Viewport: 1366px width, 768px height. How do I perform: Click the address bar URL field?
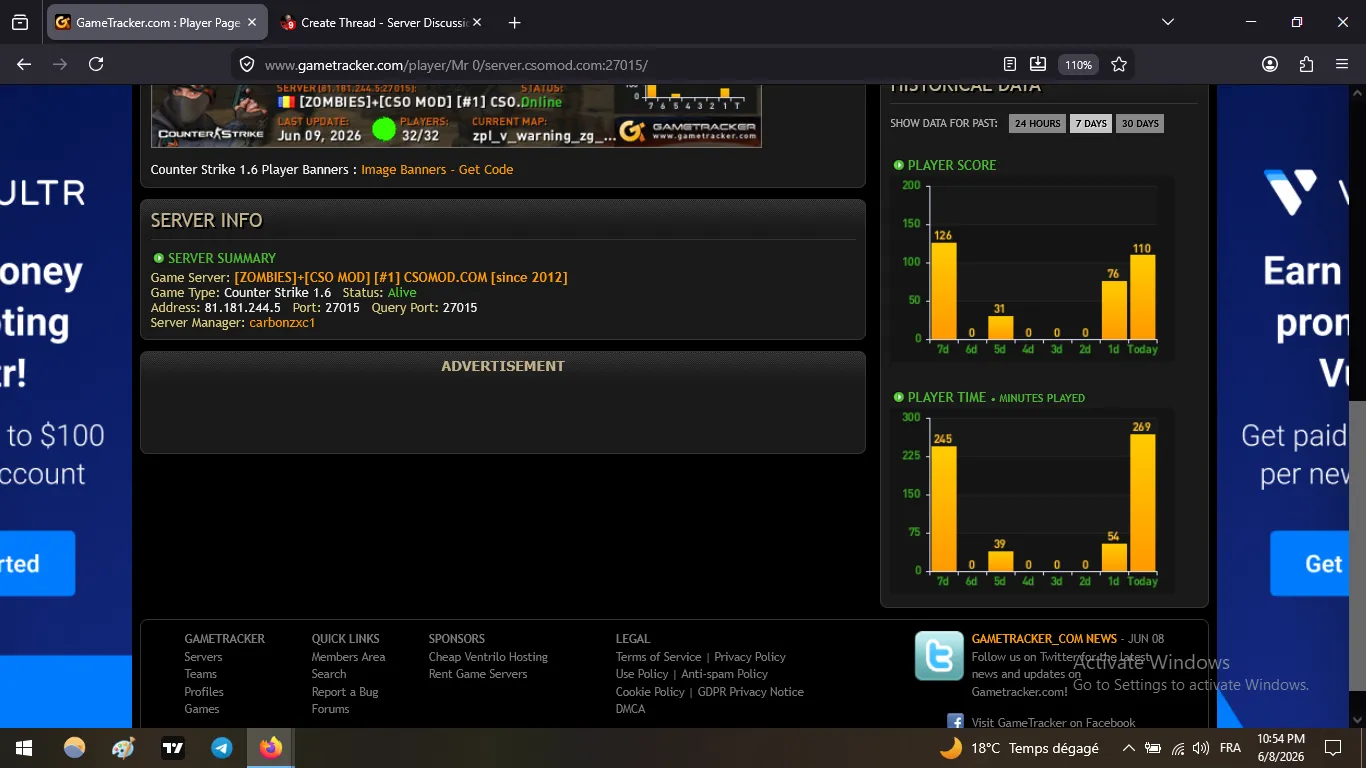click(620, 64)
